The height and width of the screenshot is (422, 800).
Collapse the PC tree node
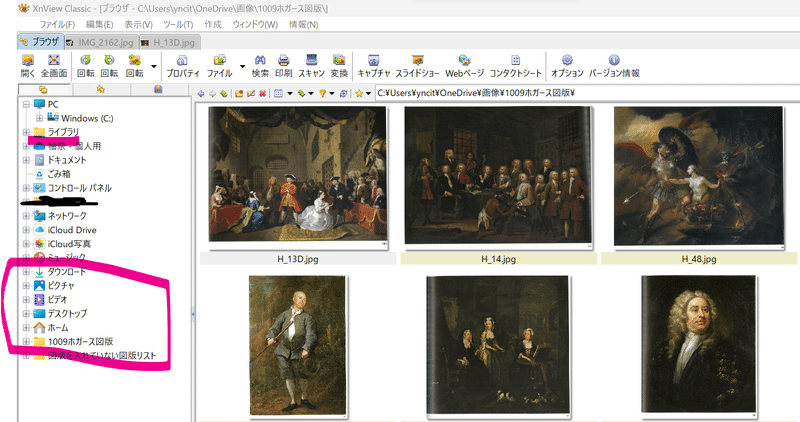point(26,104)
